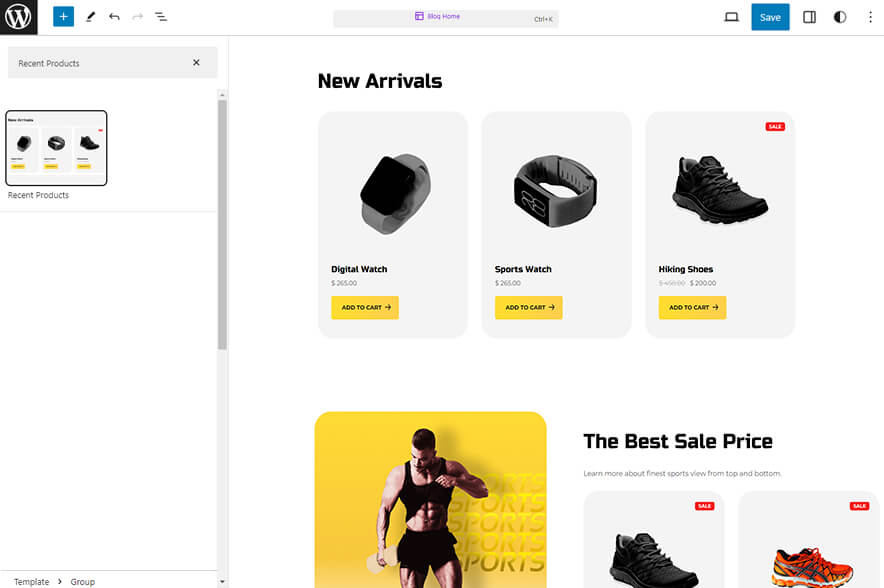Screen dimensions: 884x588
Task: Select the editing Tools pencil icon
Action: click(89, 17)
